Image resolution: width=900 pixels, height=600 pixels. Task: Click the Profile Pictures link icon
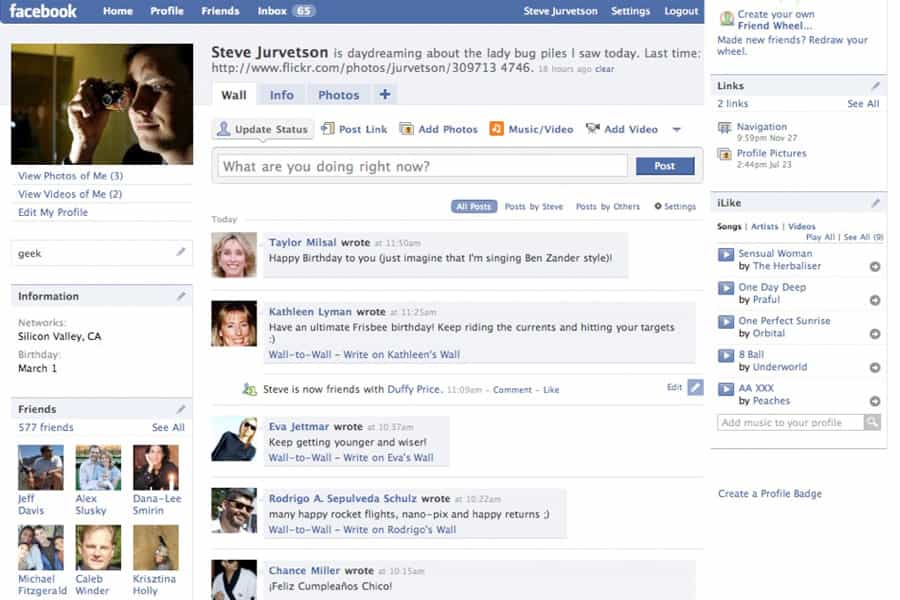tap(725, 154)
